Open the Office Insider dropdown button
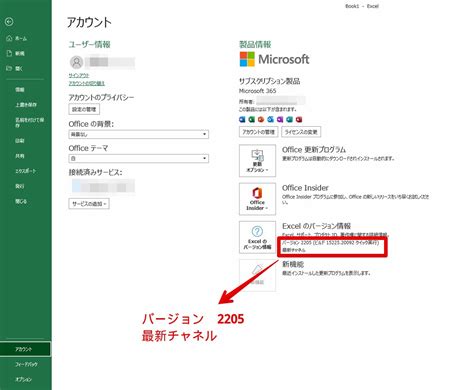This screenshot has height=390, width=474. 257,199
